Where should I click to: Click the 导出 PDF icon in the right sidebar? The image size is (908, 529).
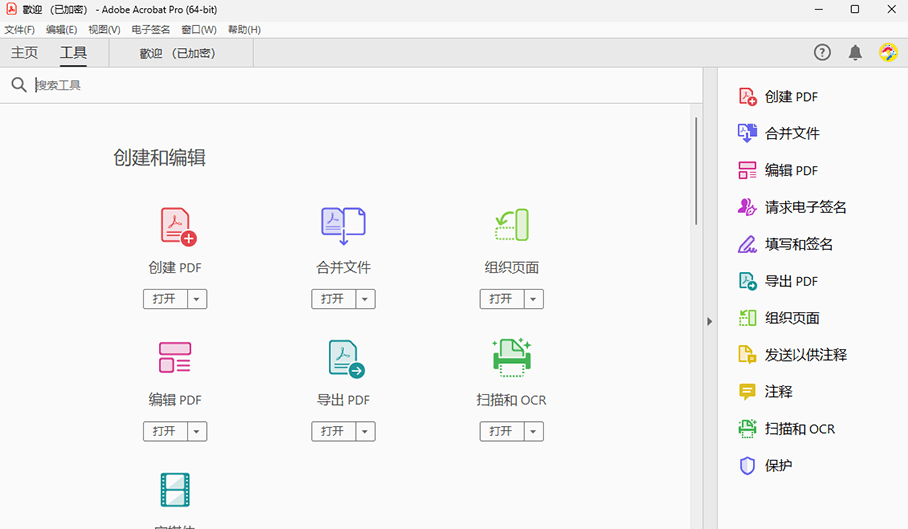coord(748,281)
